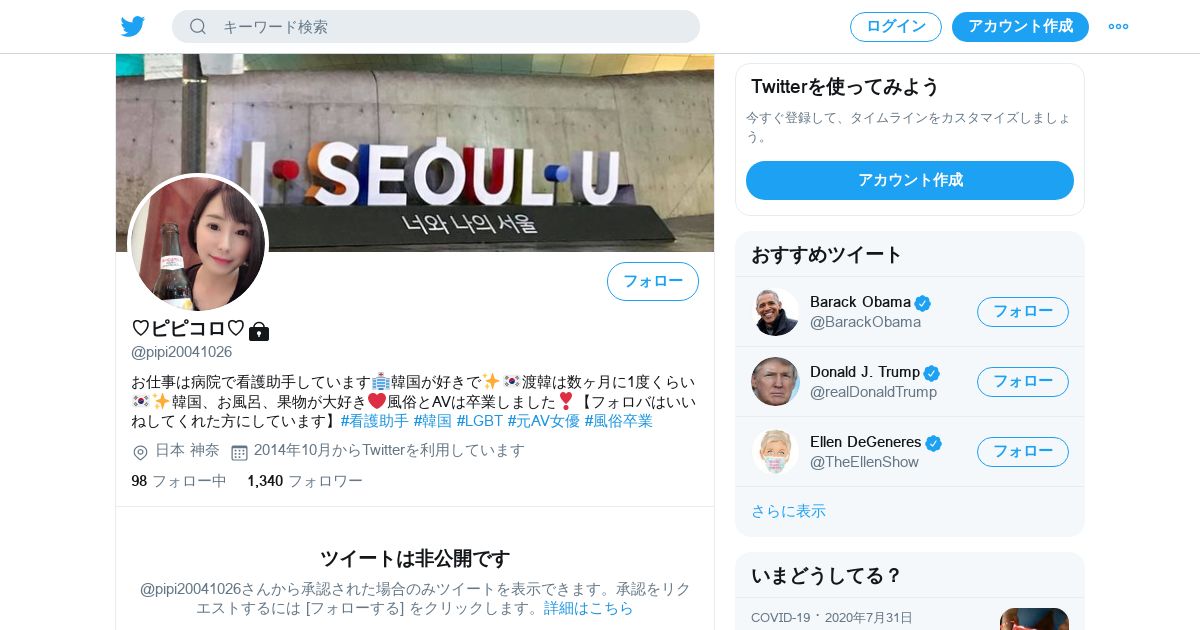Click the search magnifier icon

click(x=197, y=26)
